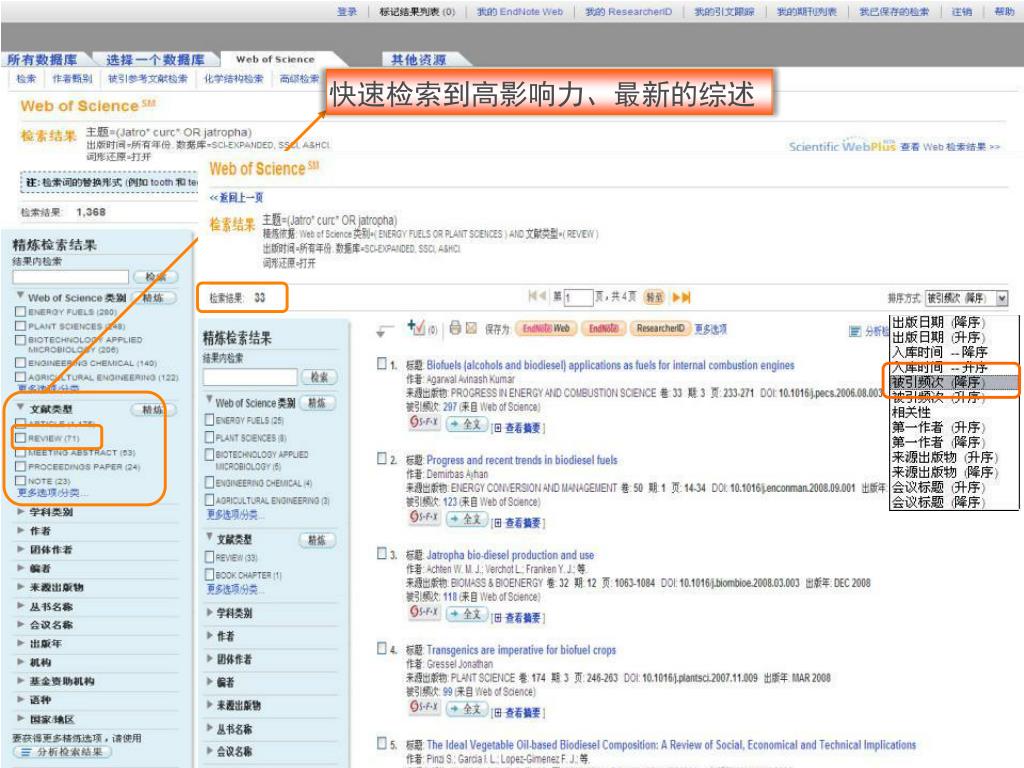
Task: Click the SFX icon for result 2
Action: click(424, 517)
